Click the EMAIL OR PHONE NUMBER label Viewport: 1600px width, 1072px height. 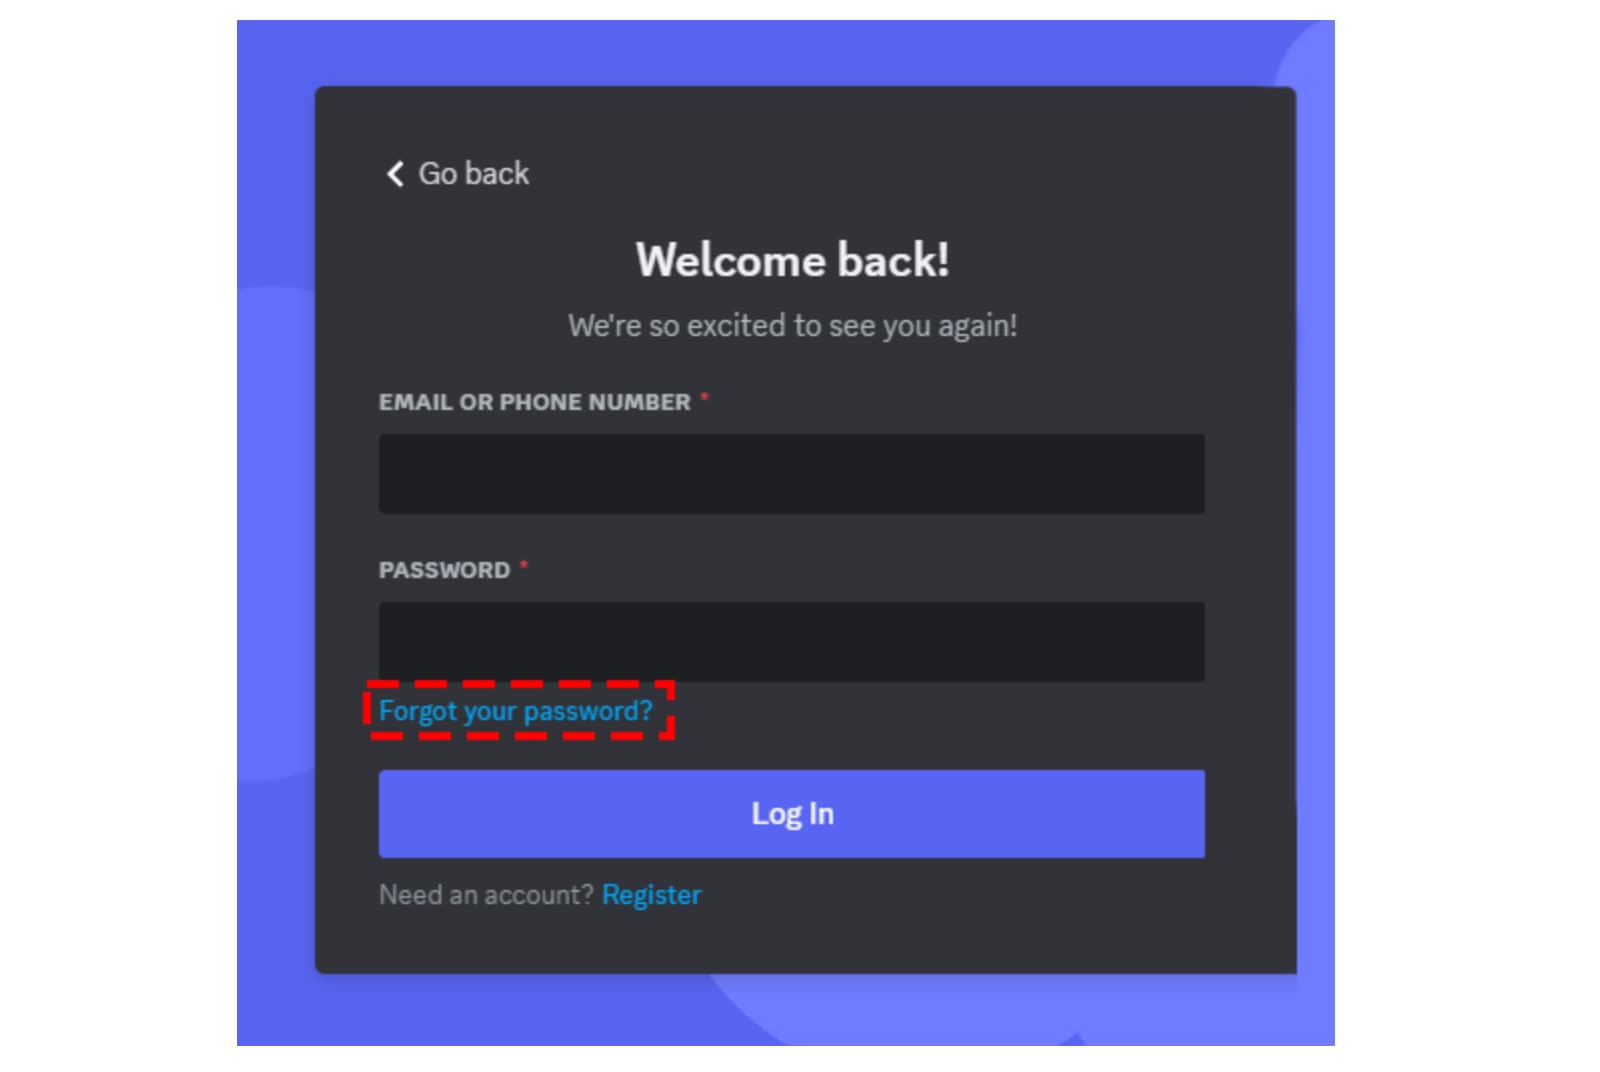[x=534, y=402]
